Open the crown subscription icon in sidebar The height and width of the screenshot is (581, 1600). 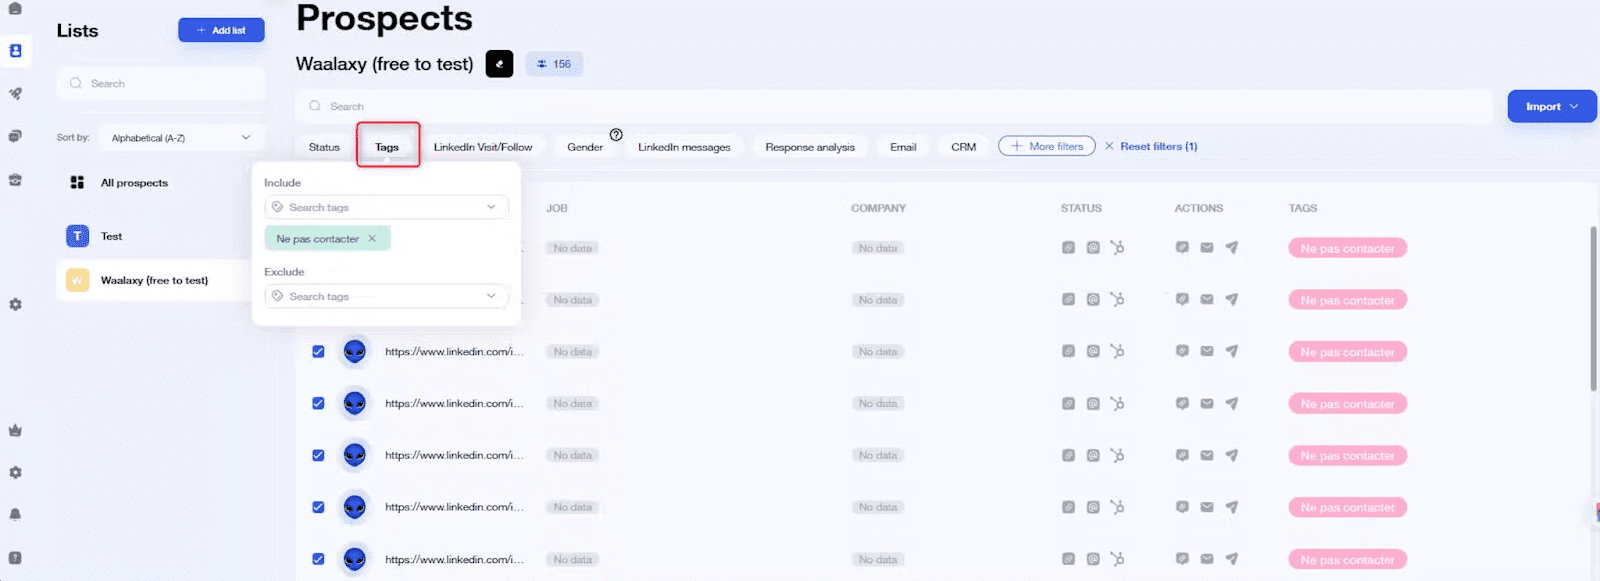(x=15, y=431)
